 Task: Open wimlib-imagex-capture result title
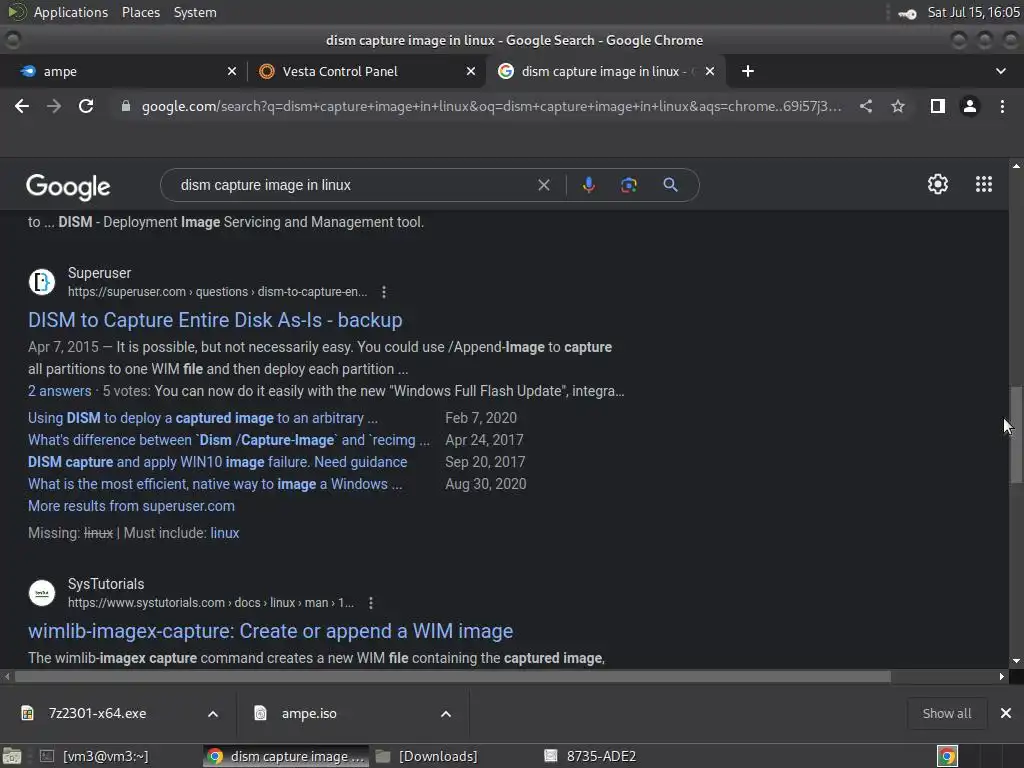pyautogui.click(x=270, y=631)
